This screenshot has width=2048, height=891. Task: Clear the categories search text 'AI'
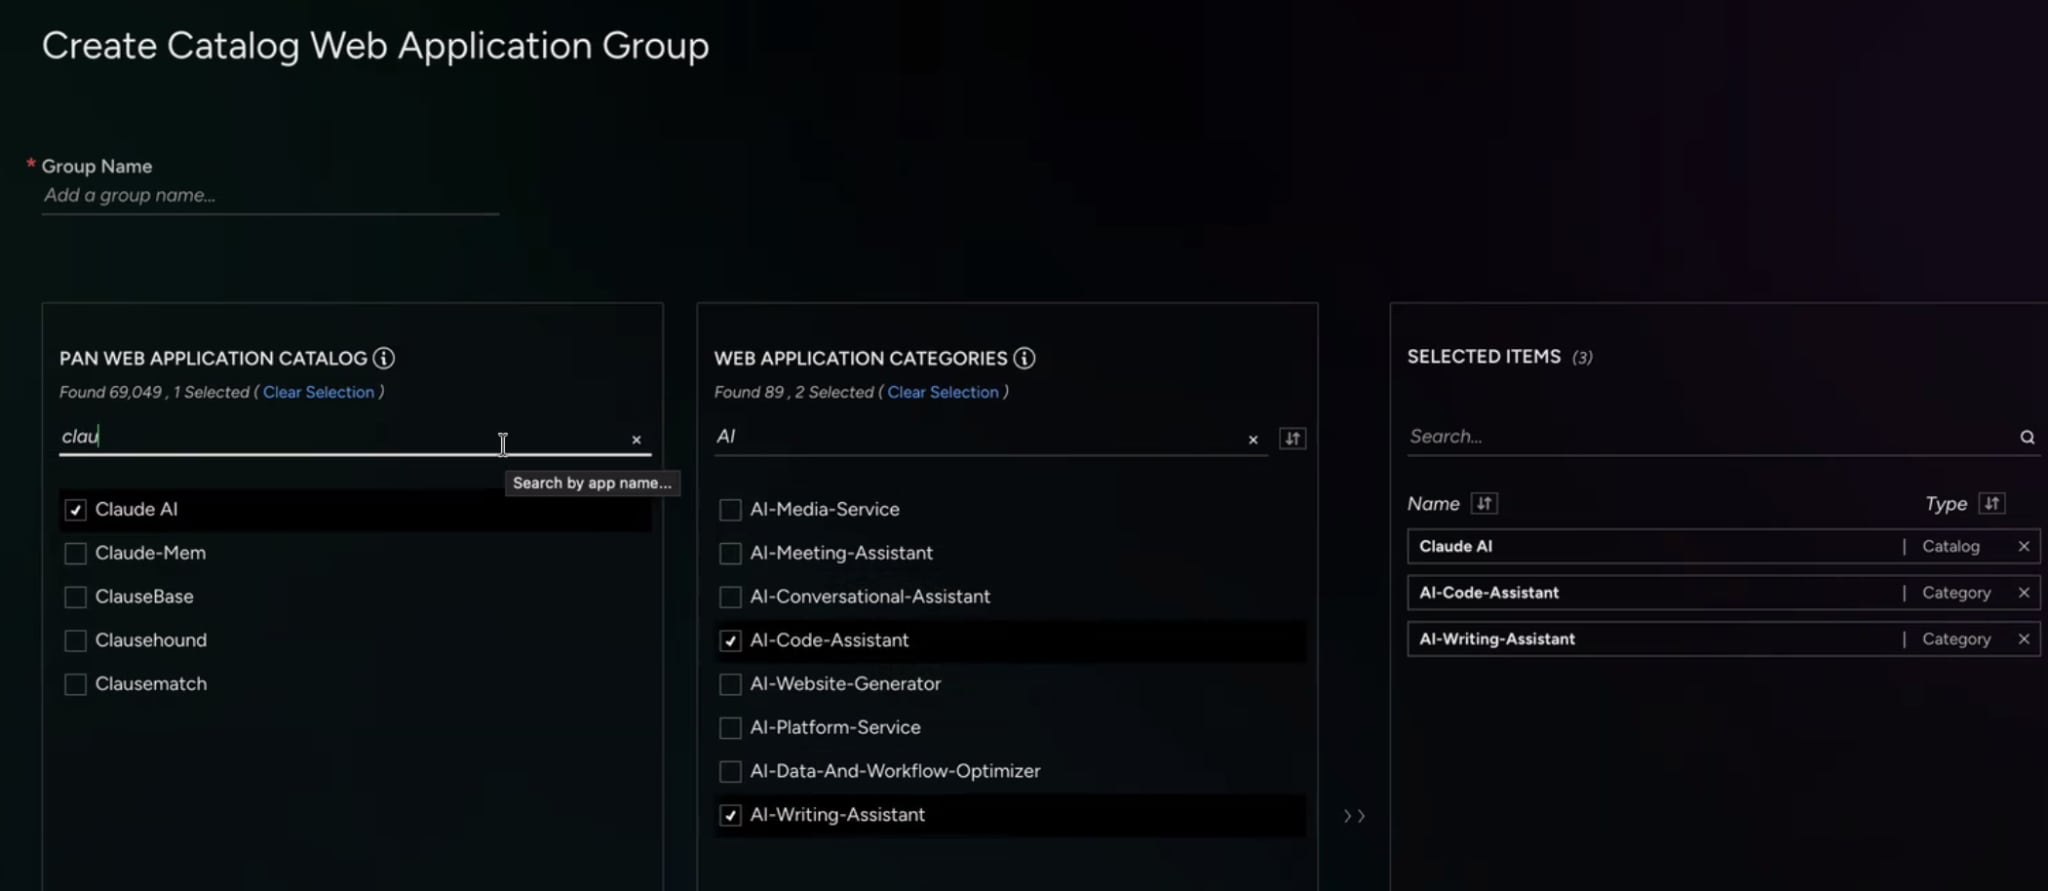[1253, 439]
